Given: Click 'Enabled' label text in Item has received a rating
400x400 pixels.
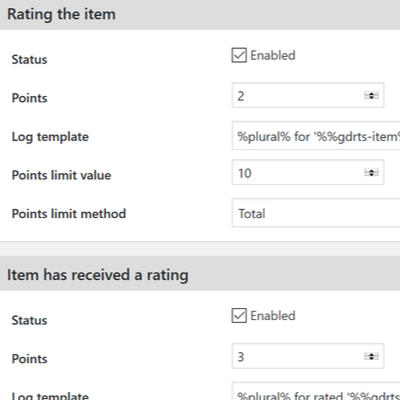Looking at the screenshot, I should tap(273, 316).
